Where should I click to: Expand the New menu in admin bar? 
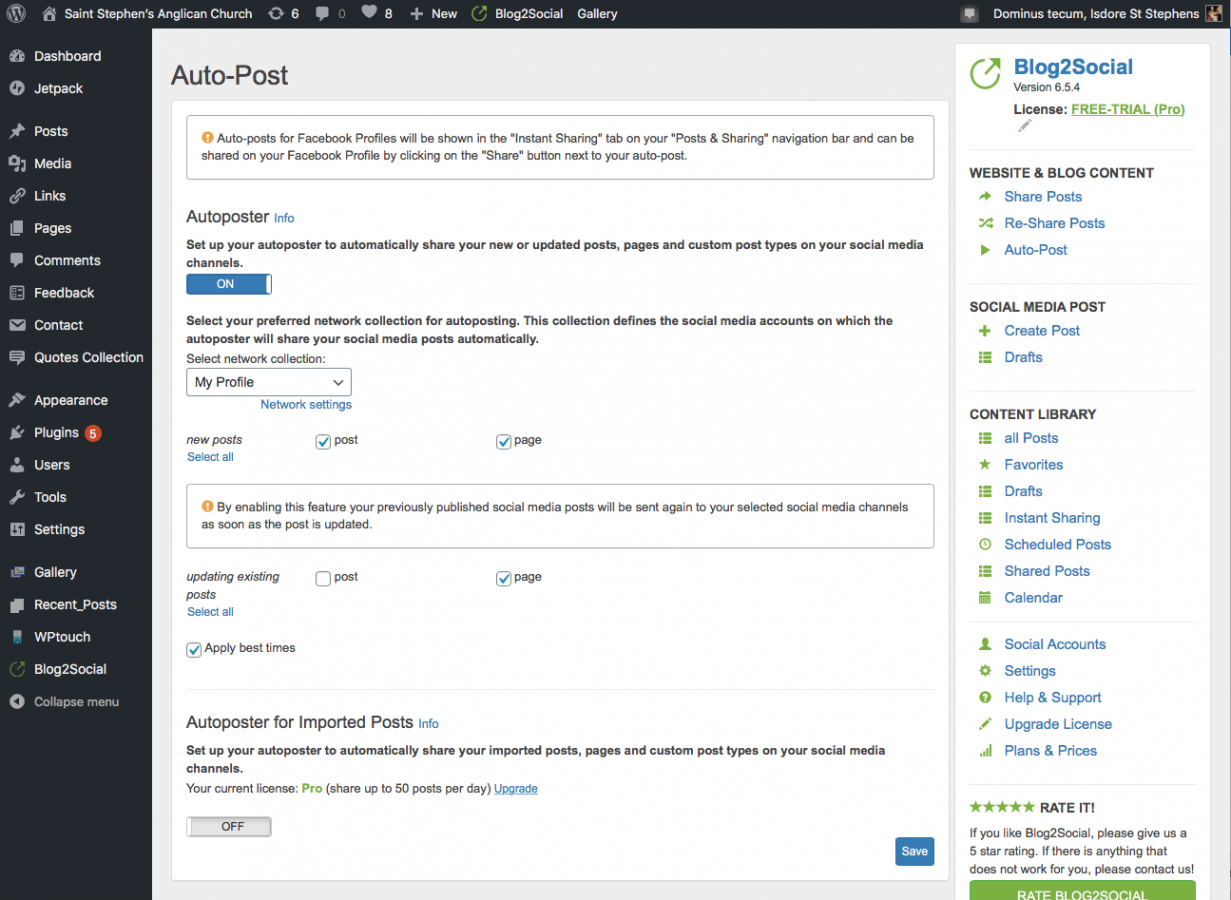click(433, 14)
